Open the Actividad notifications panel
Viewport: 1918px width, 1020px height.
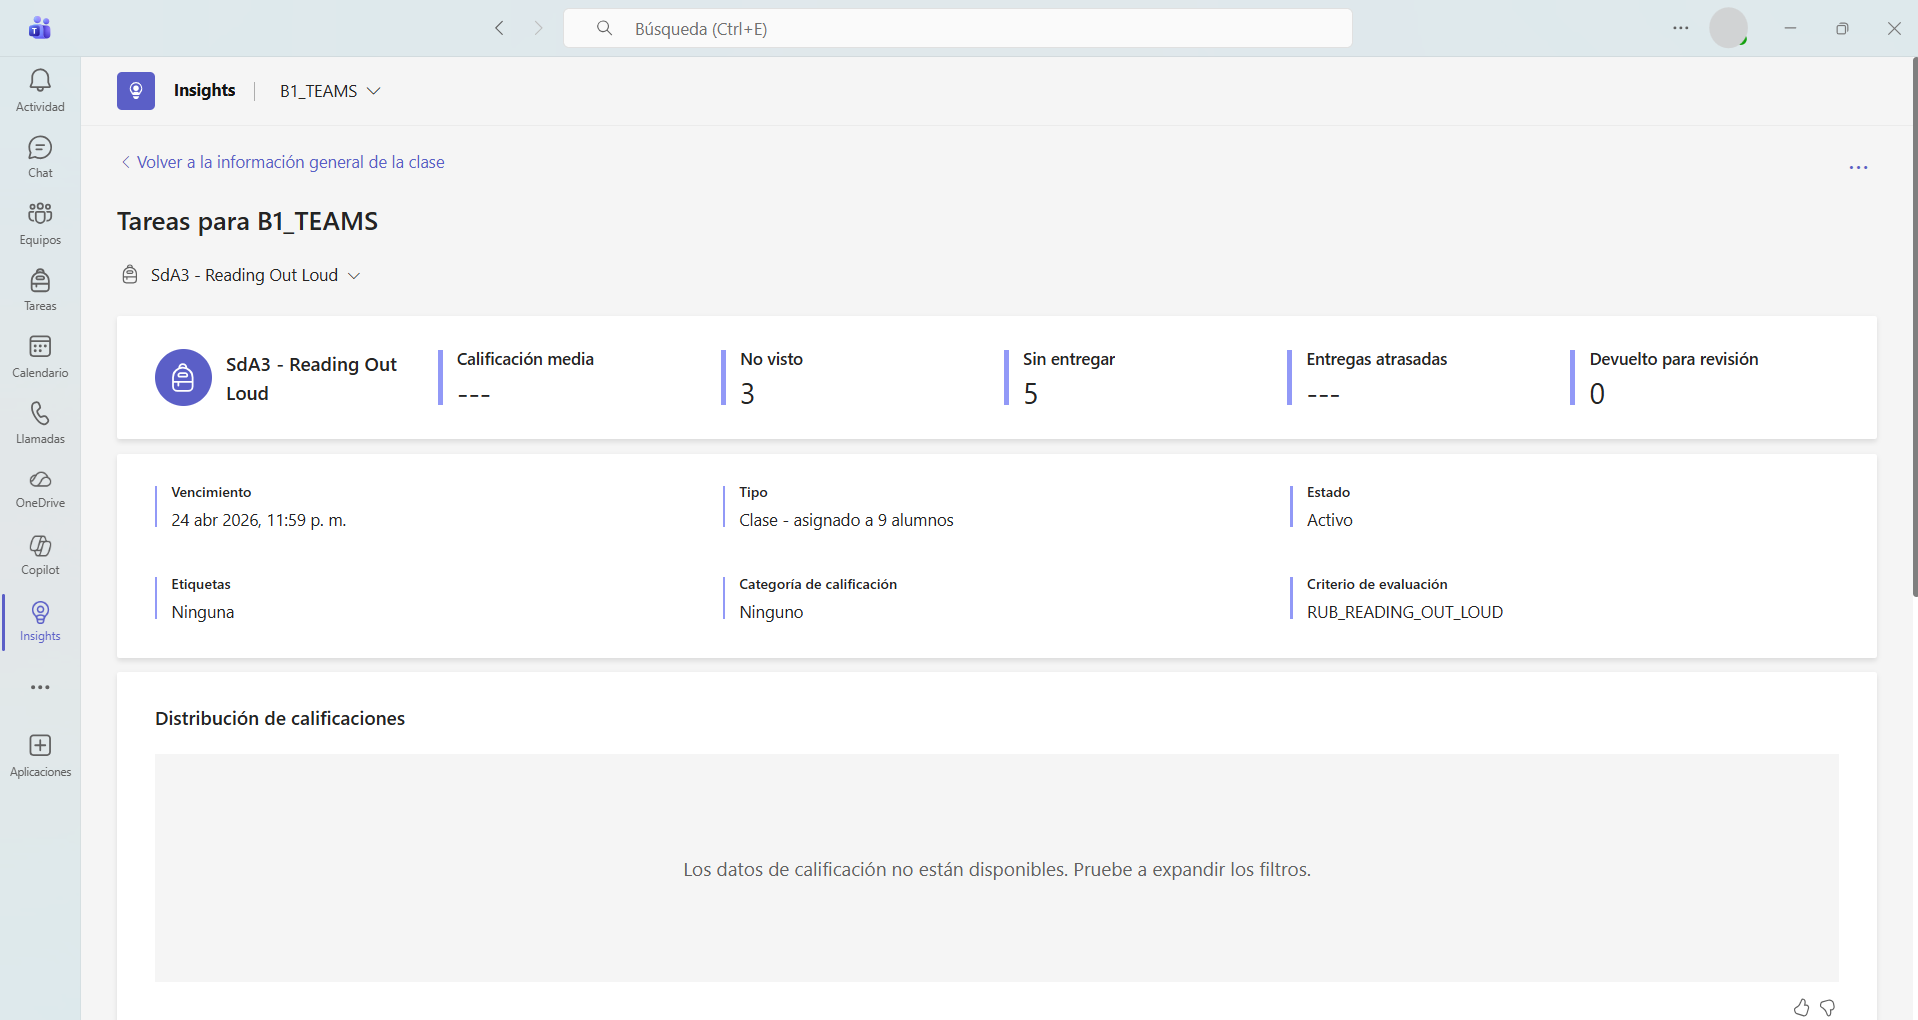[x=40, y=90]
